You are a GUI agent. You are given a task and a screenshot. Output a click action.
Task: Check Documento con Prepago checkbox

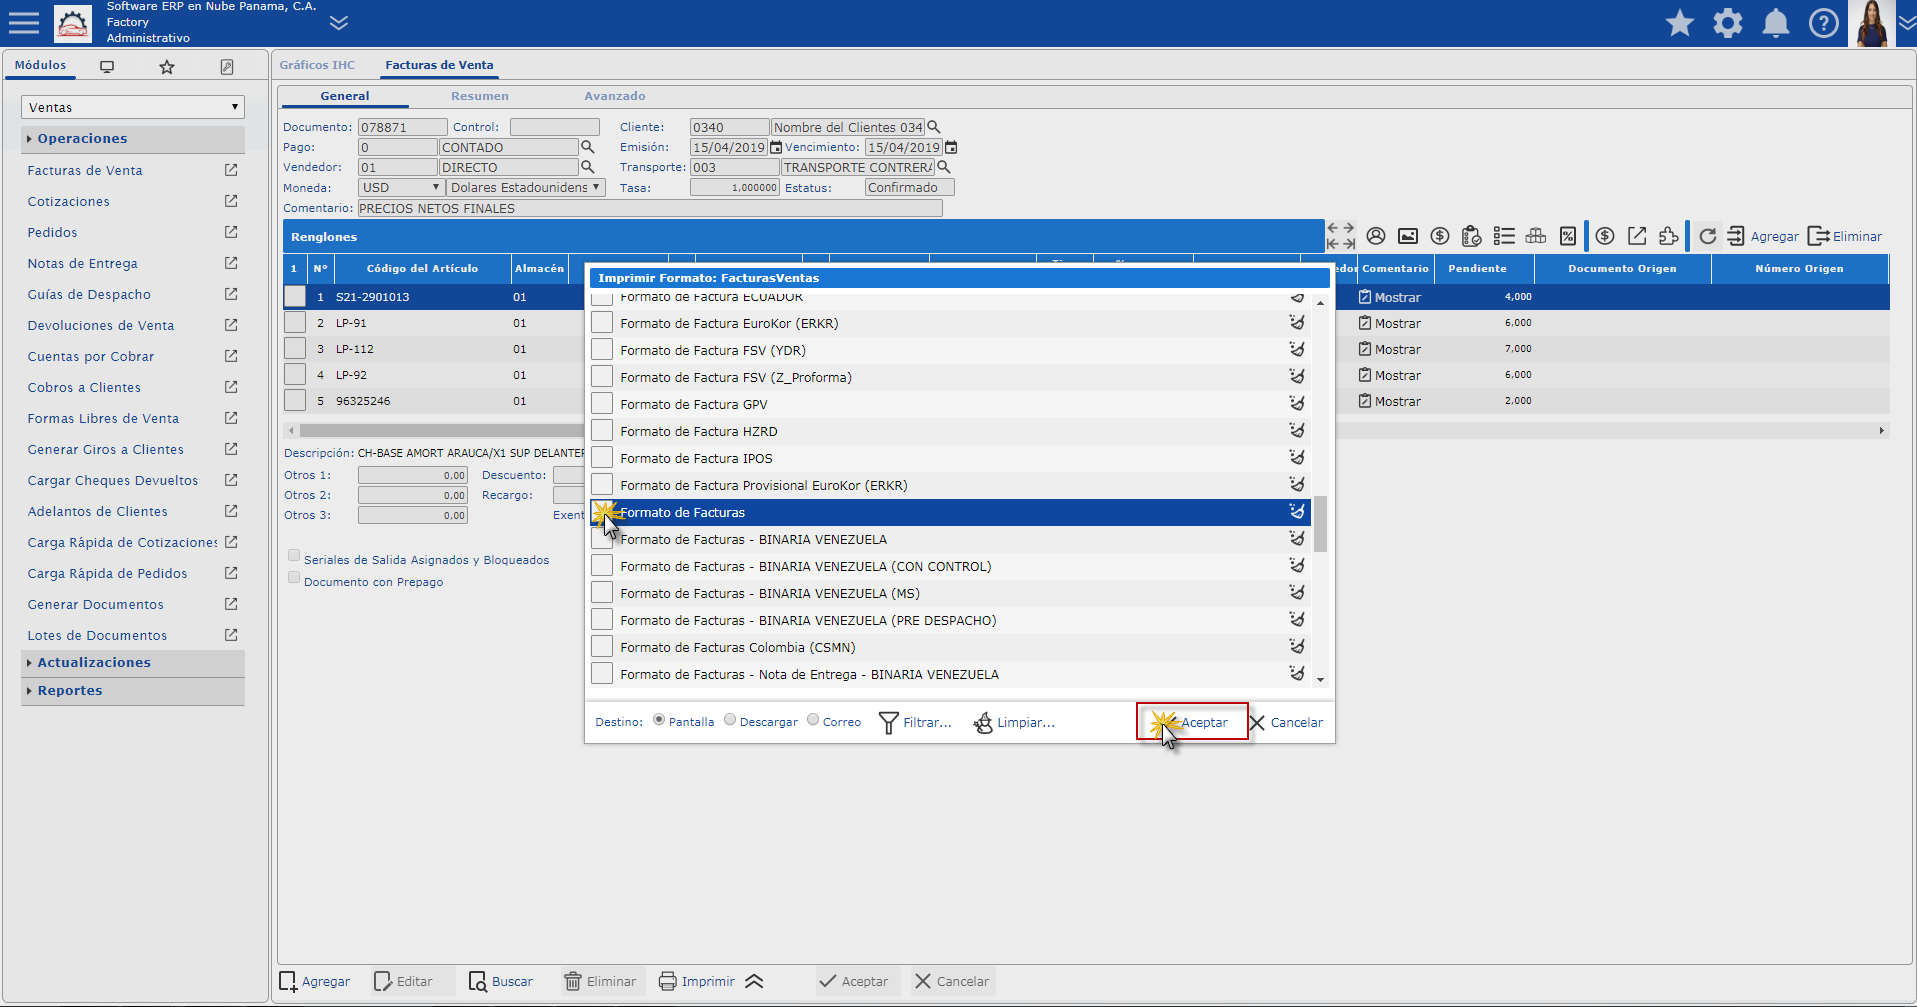coord(294,578)
